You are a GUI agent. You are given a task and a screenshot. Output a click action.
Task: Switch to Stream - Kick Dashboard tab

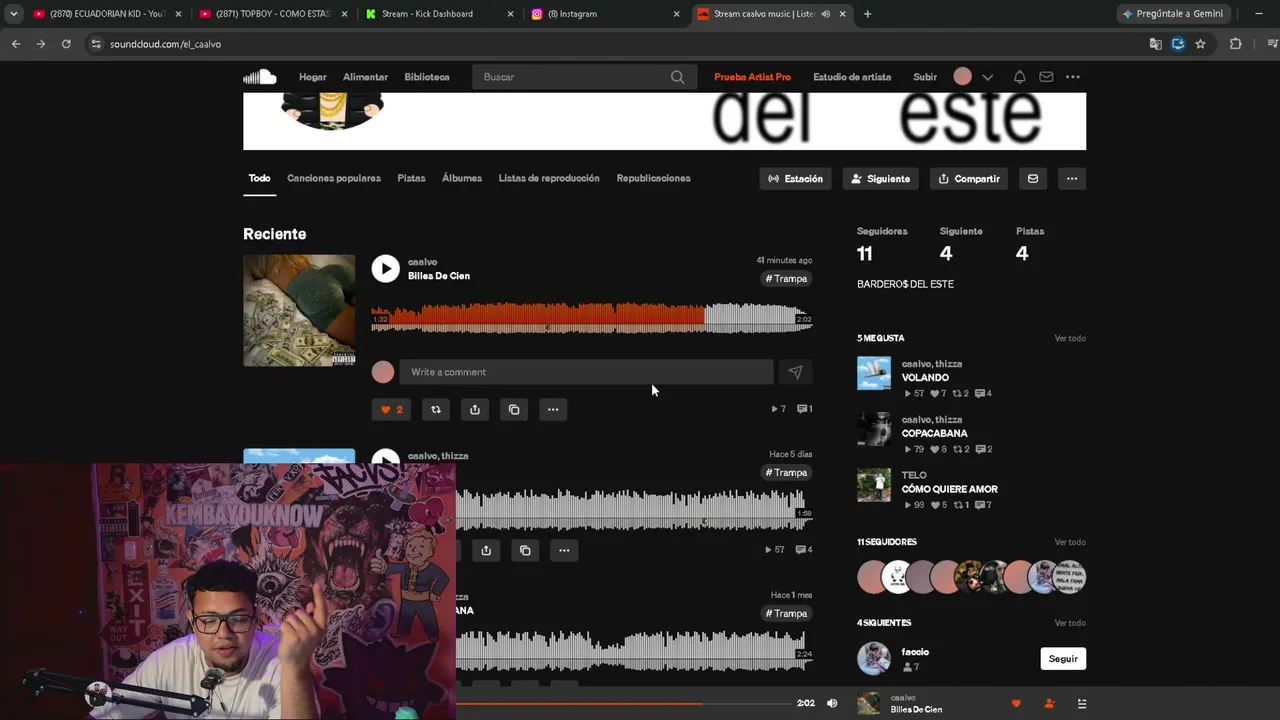[x=437, y=14]
